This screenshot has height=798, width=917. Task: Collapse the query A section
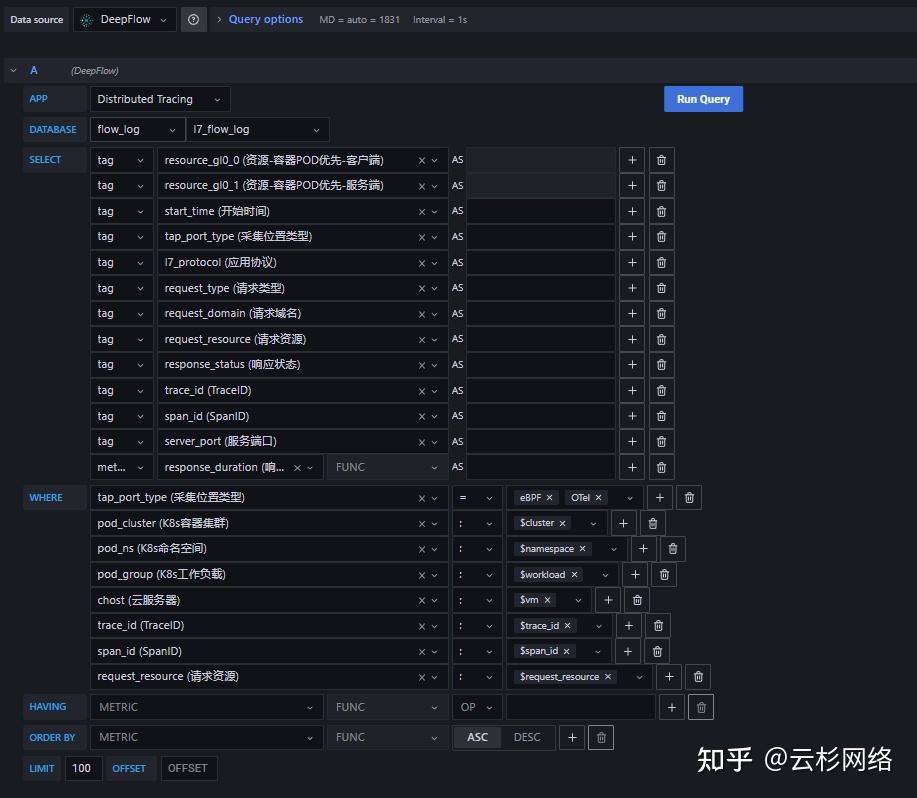pos(13,70)
